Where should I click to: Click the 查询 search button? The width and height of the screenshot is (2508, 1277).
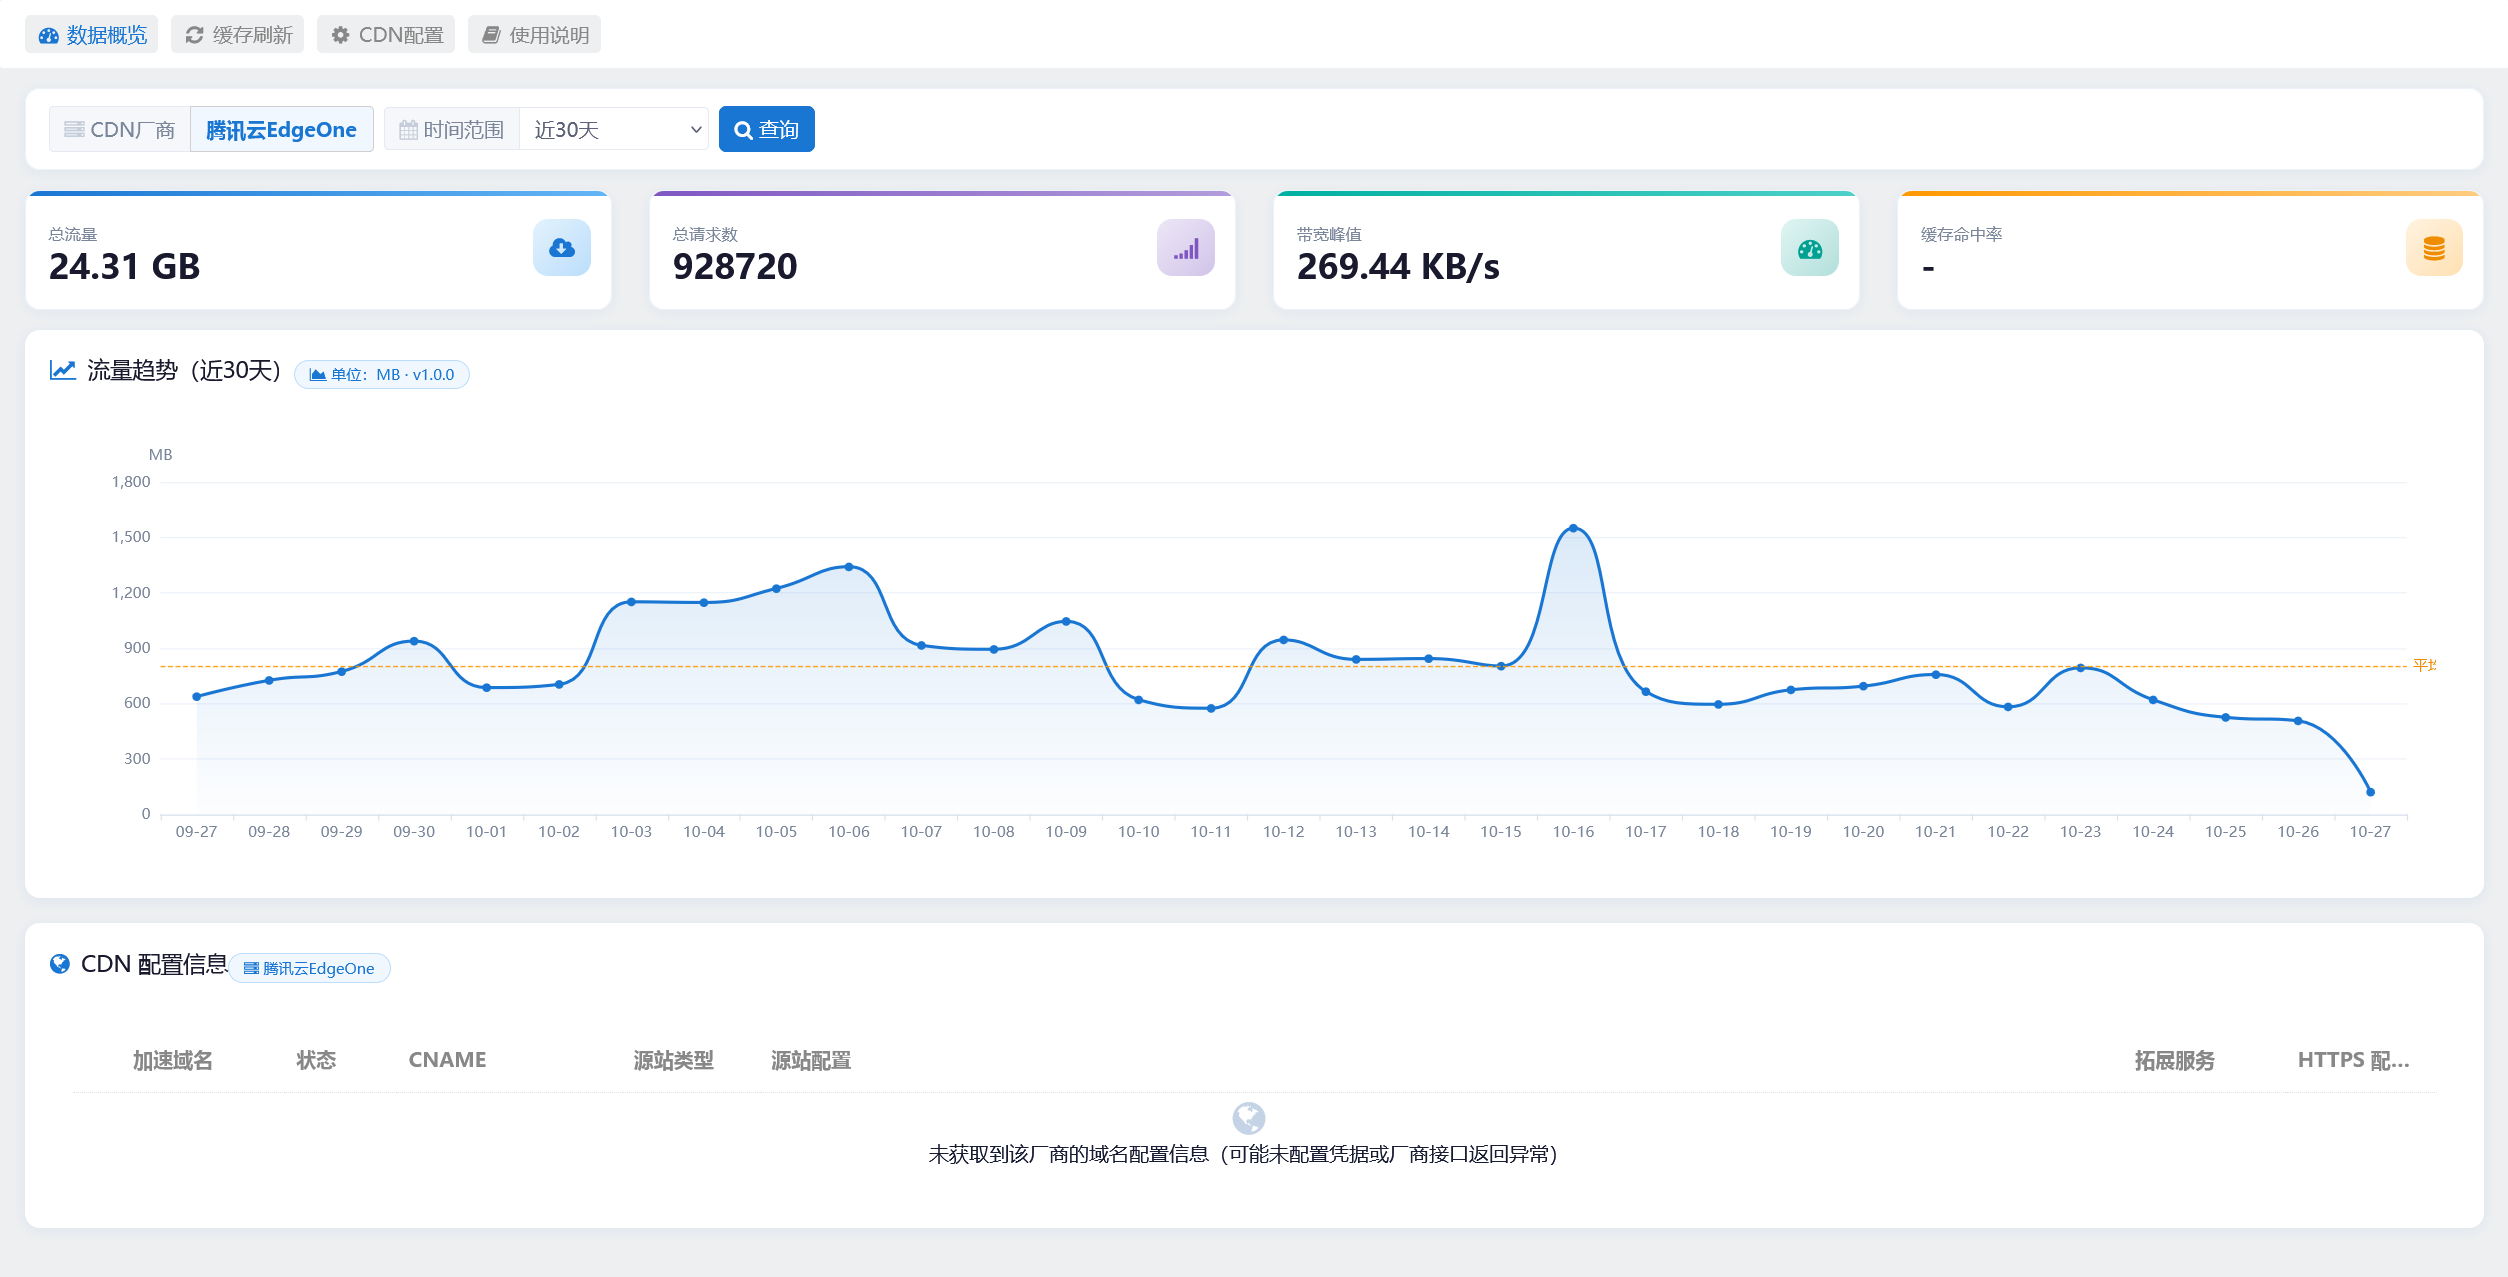click(x=767, y=130)
